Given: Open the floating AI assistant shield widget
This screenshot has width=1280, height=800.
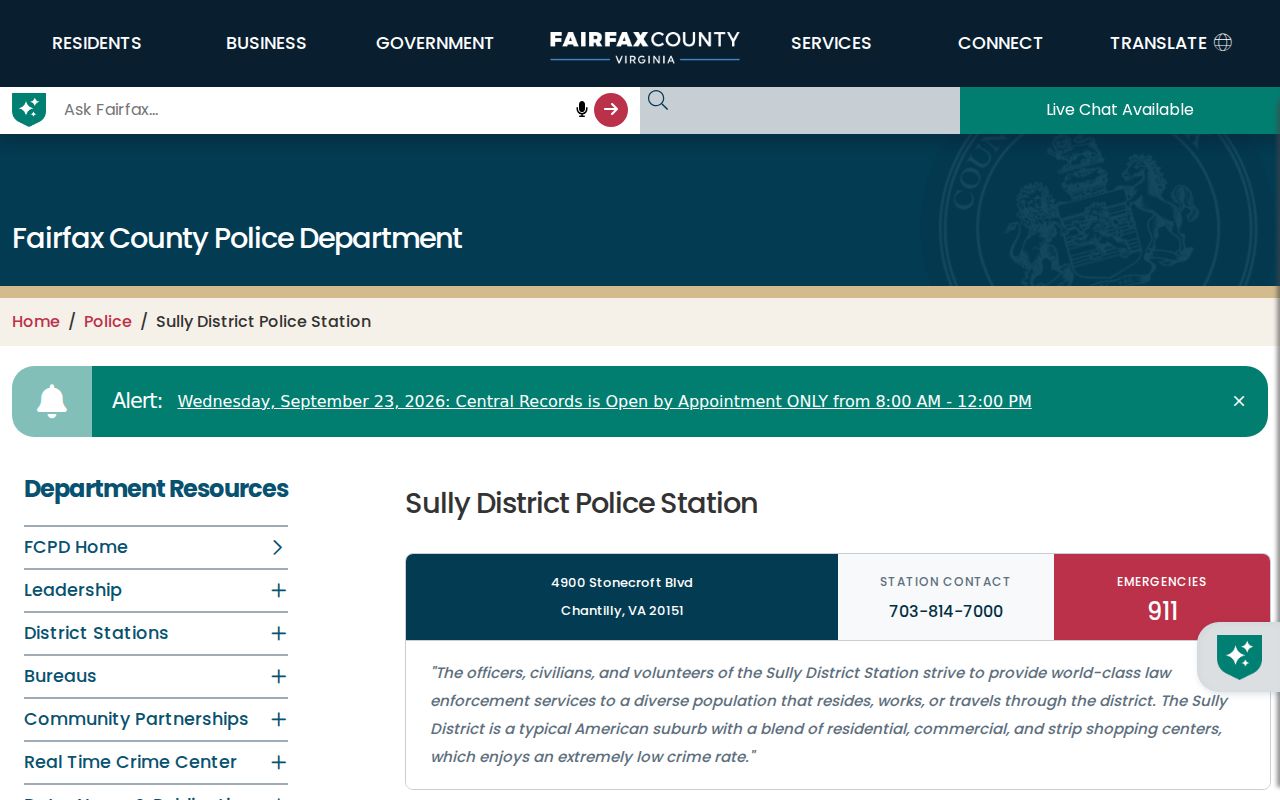Looking at the screenshot, I should 1239,656.
